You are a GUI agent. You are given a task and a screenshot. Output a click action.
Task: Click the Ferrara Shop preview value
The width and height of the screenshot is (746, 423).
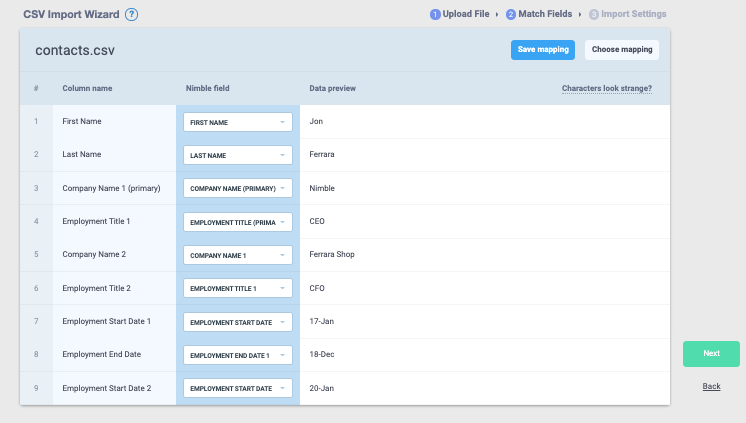click(332, 254)
